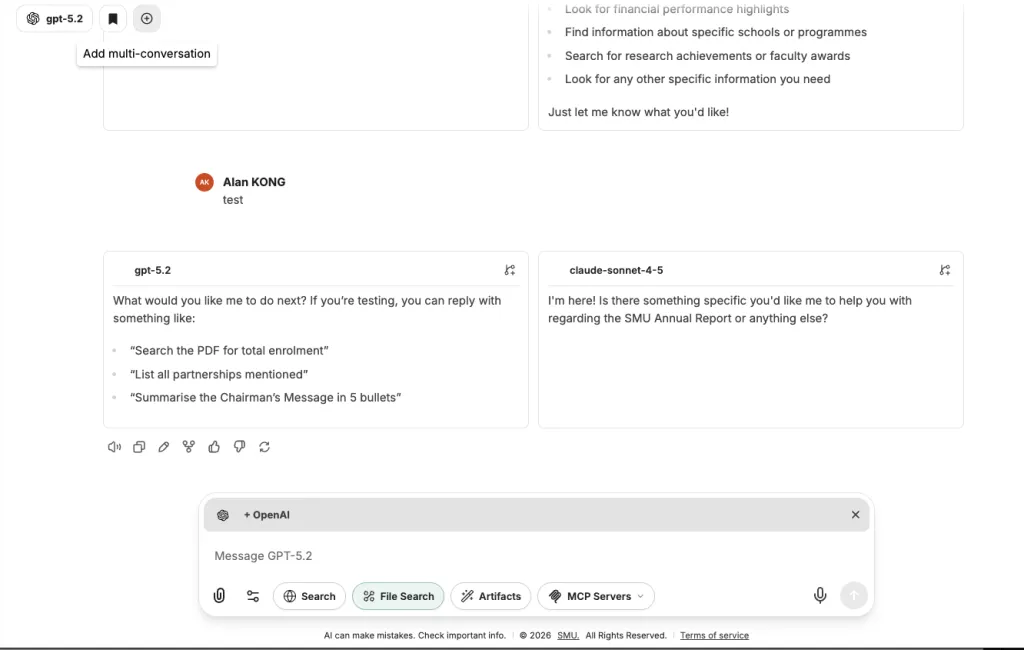1024x650 pixels.
Task: Toggle the File Search option
Action: (x=398, y=596)
